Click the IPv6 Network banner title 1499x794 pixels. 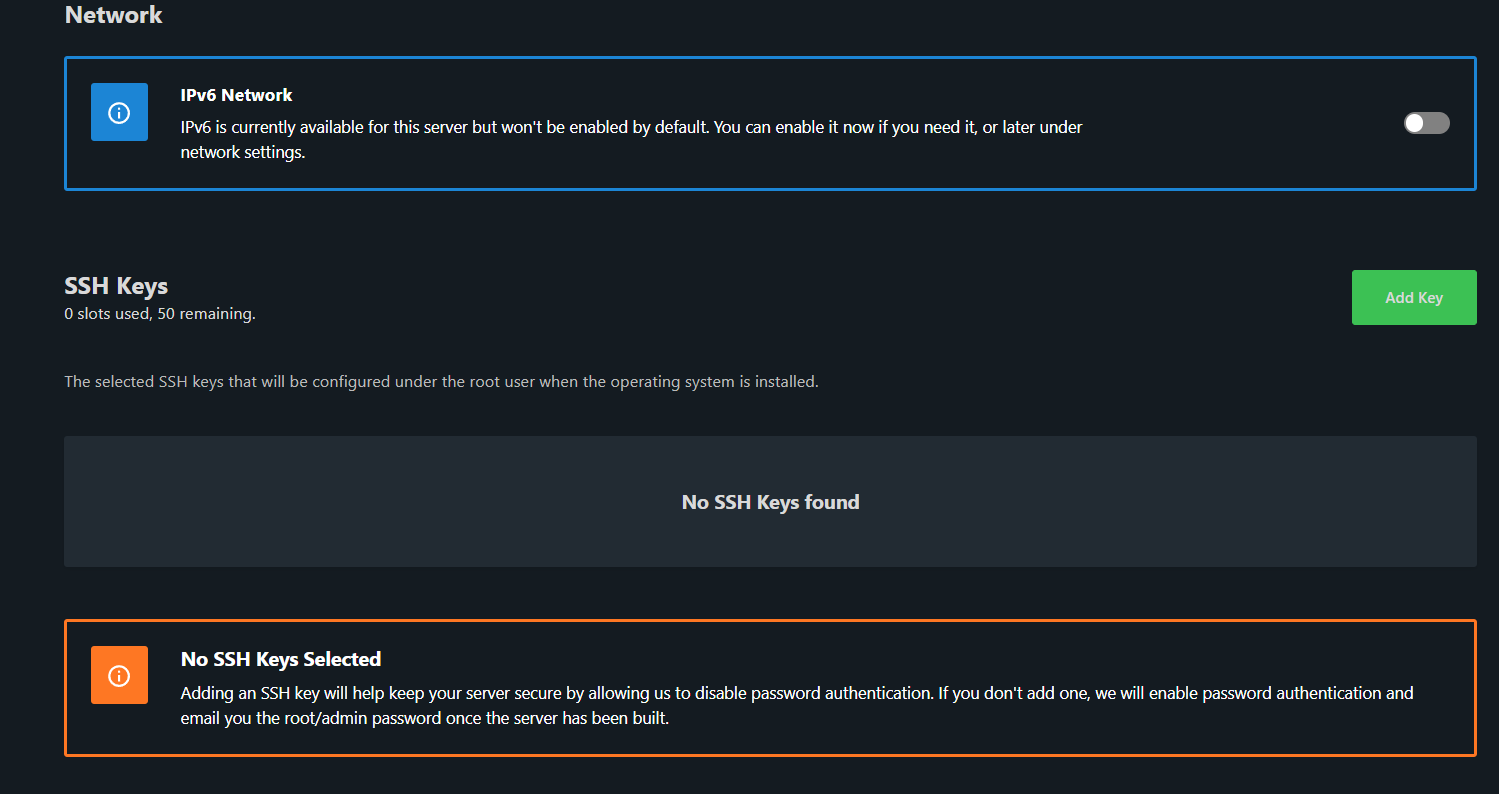click(236, 95)
